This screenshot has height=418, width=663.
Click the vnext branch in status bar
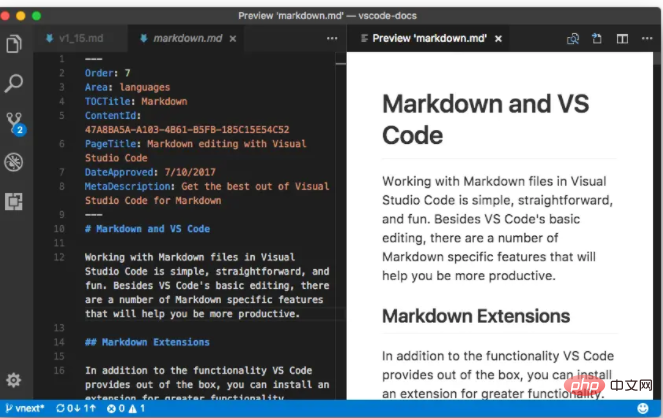point(24,409)
